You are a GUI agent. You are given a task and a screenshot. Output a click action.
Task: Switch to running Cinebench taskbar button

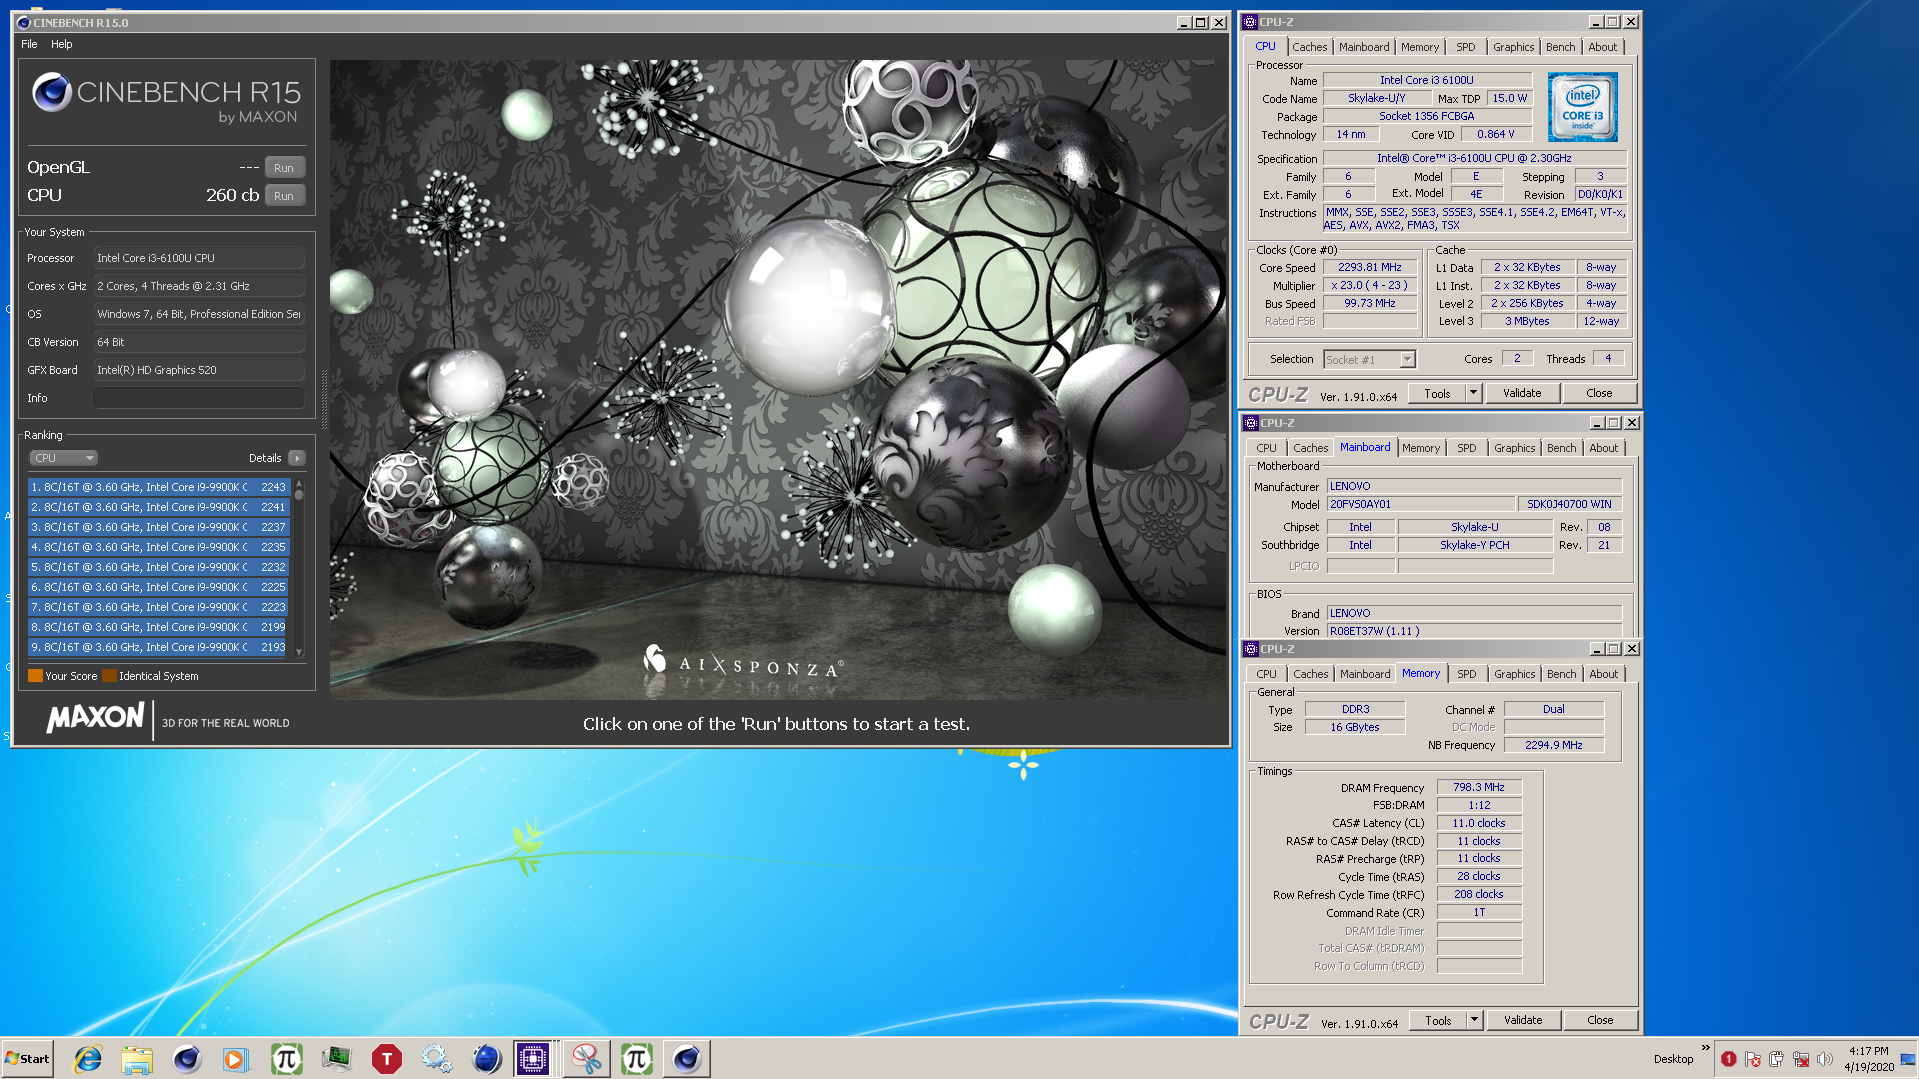point(687,1059)
